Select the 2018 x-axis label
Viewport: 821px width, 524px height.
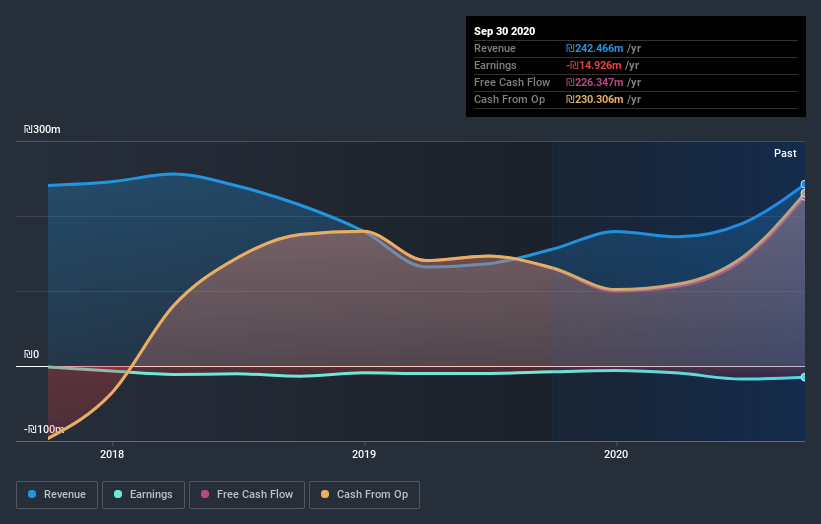coord(112,454)
